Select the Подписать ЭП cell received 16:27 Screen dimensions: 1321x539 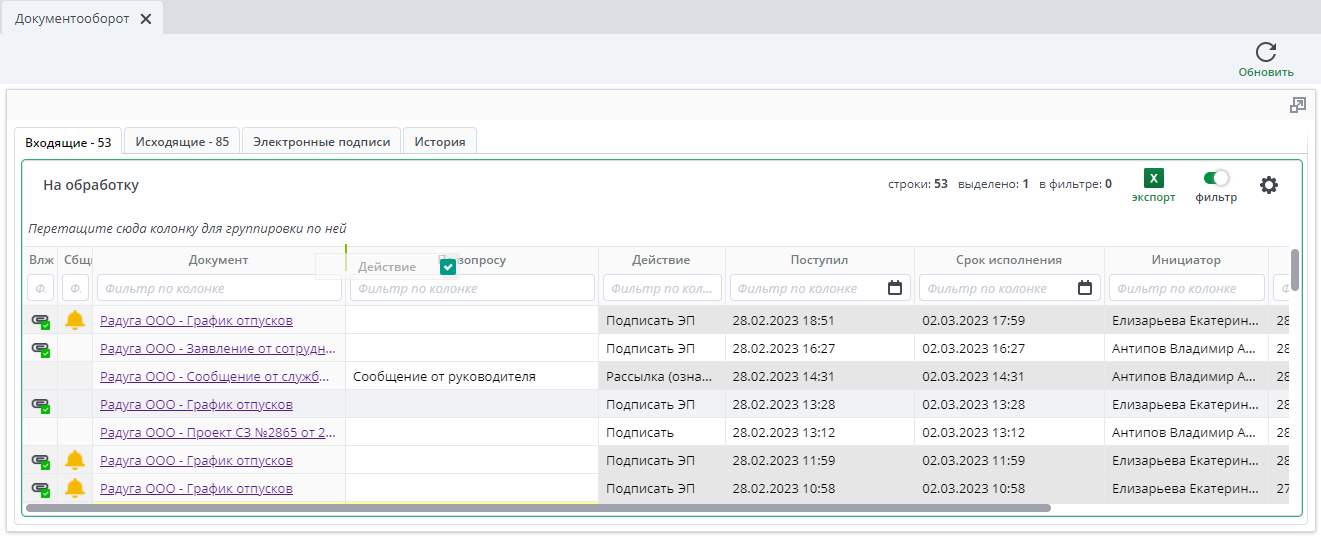[x=662, y=349]
